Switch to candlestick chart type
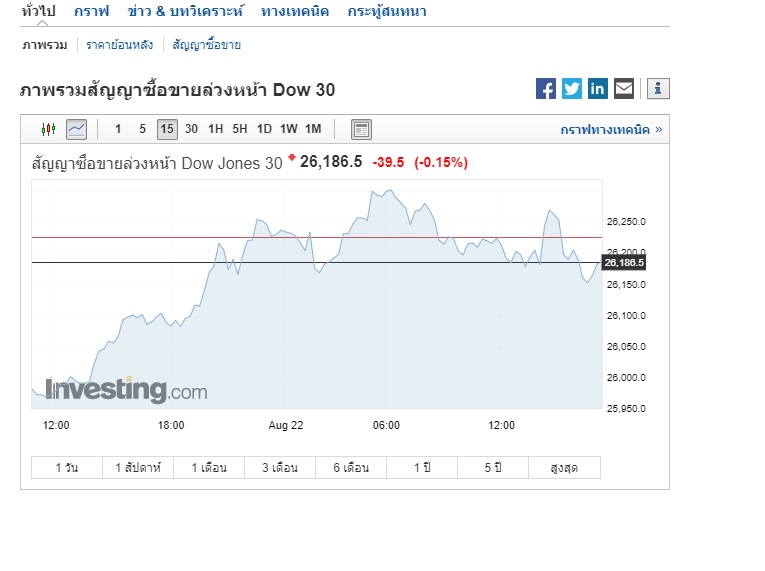The height and width of the screenshot is (571, 765). [x=48, y=129]
